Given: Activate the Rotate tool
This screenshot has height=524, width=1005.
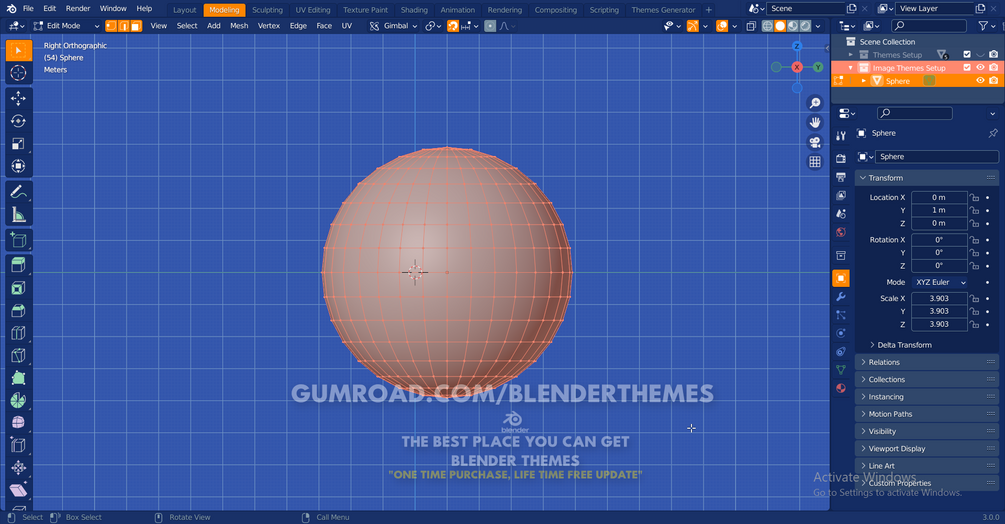Looking at the screenshot, I should point(19,121).
